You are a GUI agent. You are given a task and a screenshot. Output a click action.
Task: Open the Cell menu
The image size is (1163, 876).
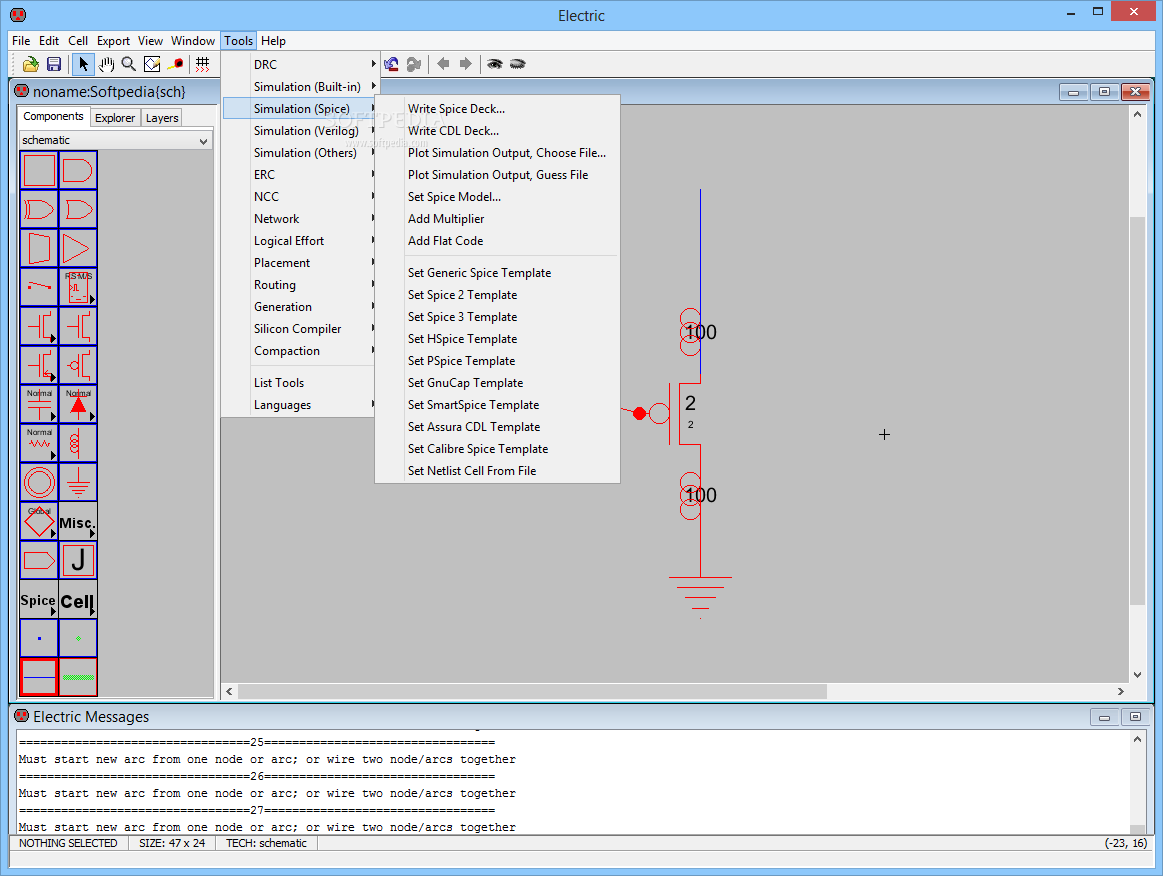click(x=78, y=41)
